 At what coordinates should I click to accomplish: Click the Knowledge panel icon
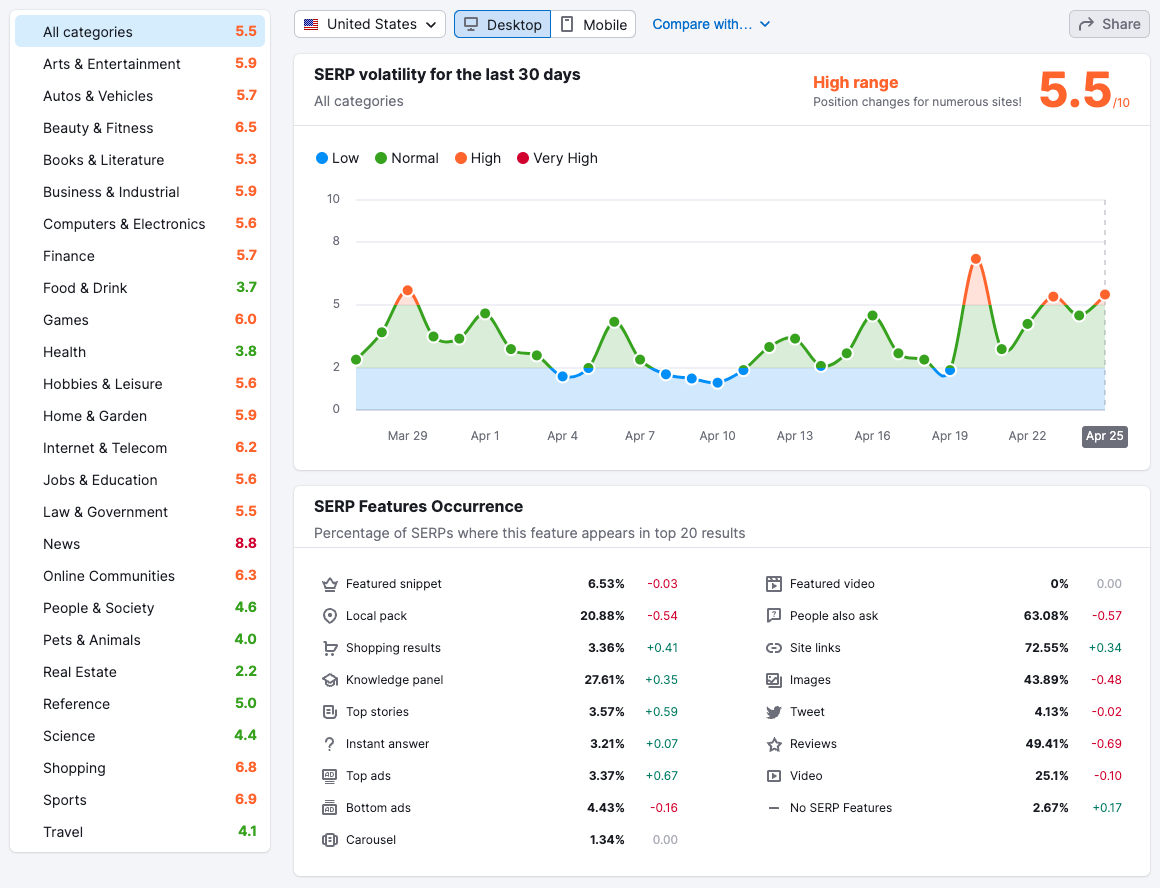pyautogui.click(x=330, y=679)
